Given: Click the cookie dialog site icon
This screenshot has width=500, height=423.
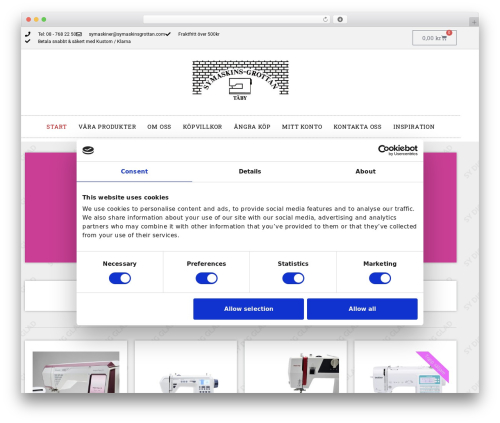Looking at the screenshot, I should (88, 150).
